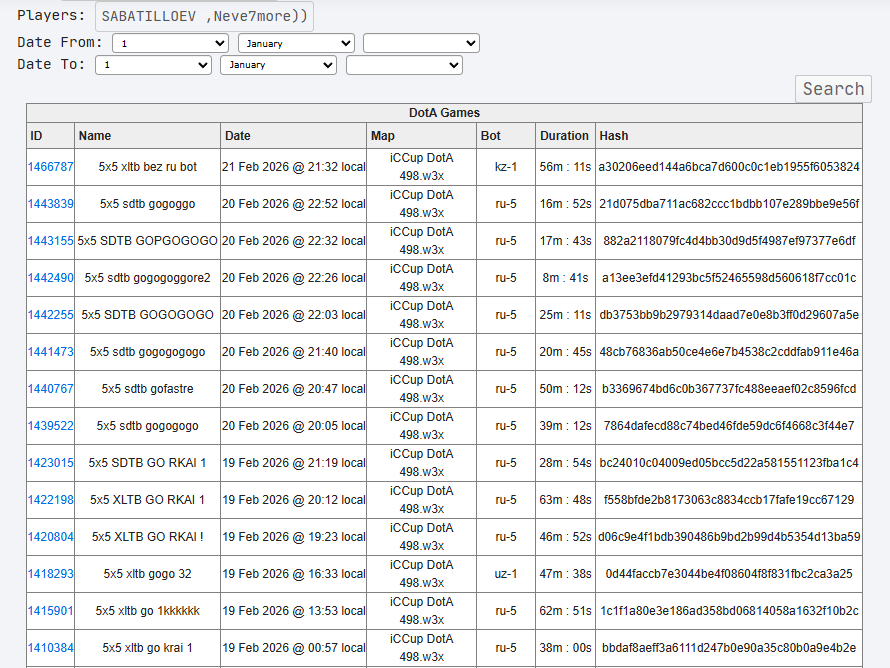Open game ID 1442255
The image size is (890, 668).
click(51, 315)
